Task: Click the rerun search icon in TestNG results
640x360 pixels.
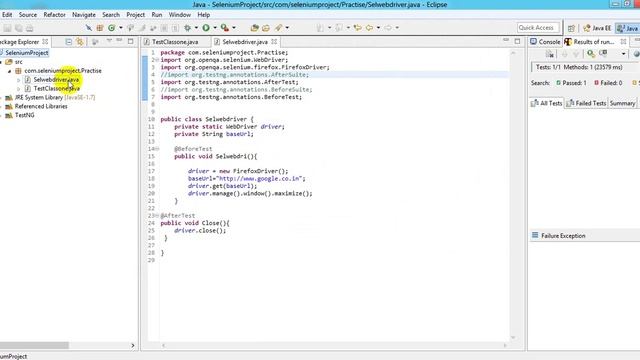Action: [x=591, y=54]
